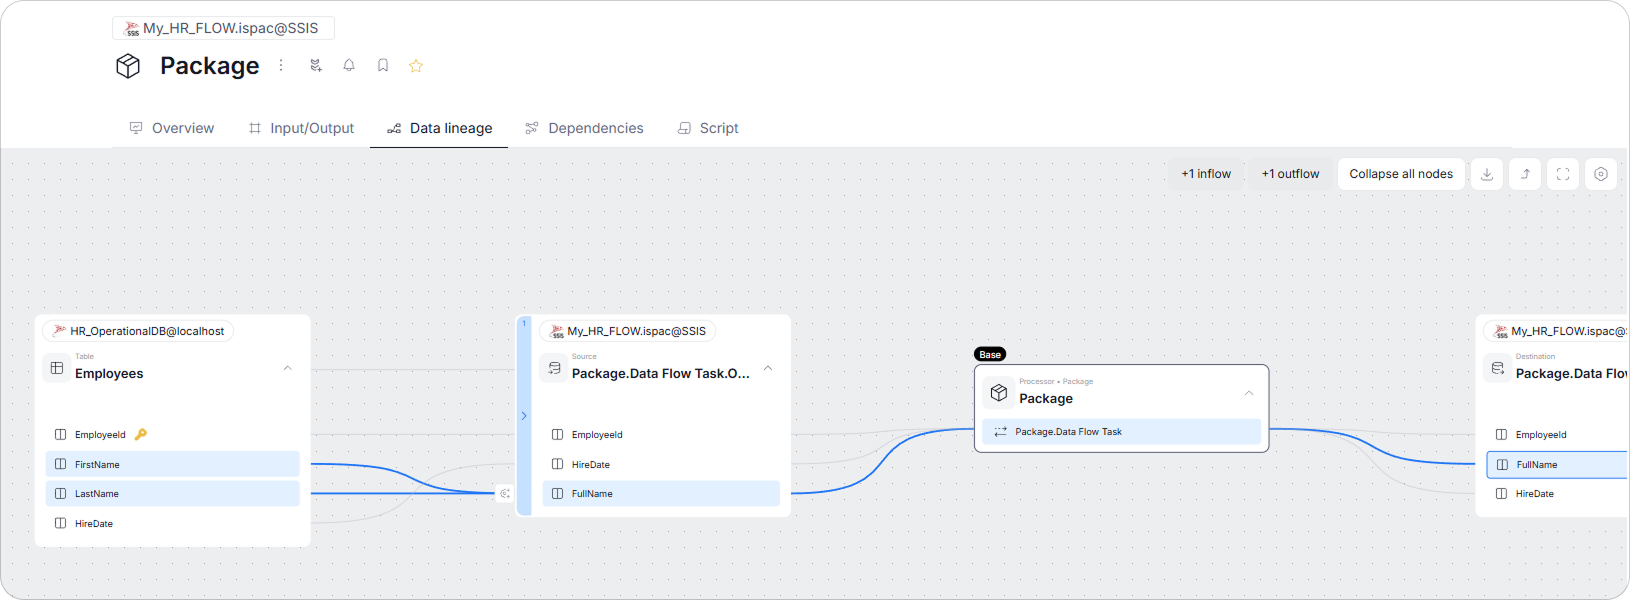Click the Package processor cube icon
Screen dimensions: 1630x600
999,393
